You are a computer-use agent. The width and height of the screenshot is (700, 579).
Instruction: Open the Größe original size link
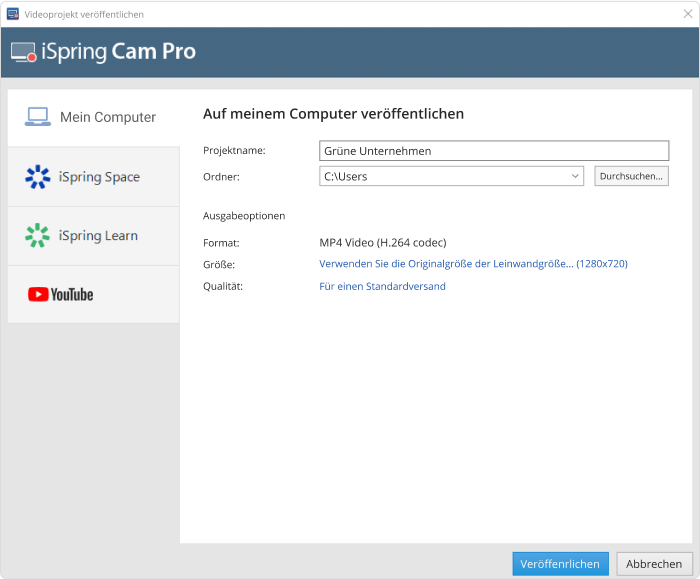tap(473, 264)
